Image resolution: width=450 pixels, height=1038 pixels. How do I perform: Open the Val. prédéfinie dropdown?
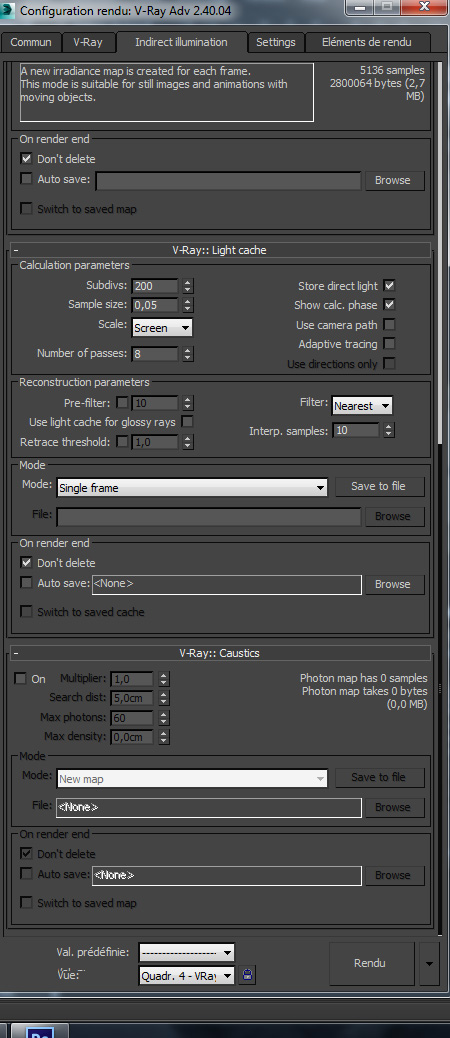(x=187, y=953)
